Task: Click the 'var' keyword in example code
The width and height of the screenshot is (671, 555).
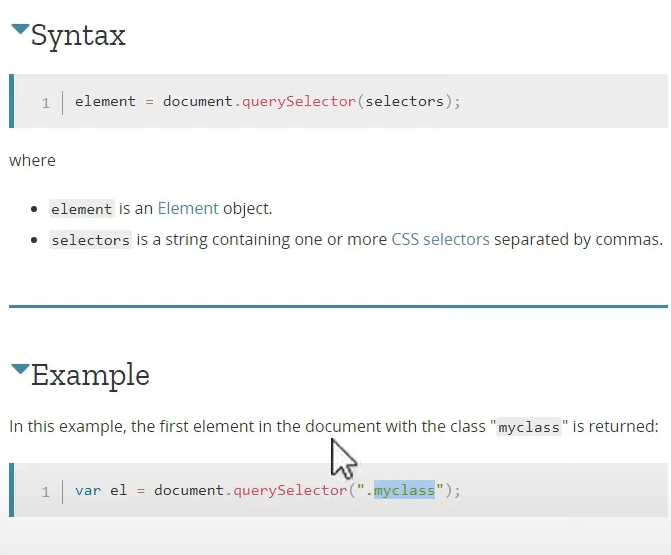Action: point(88,490)
